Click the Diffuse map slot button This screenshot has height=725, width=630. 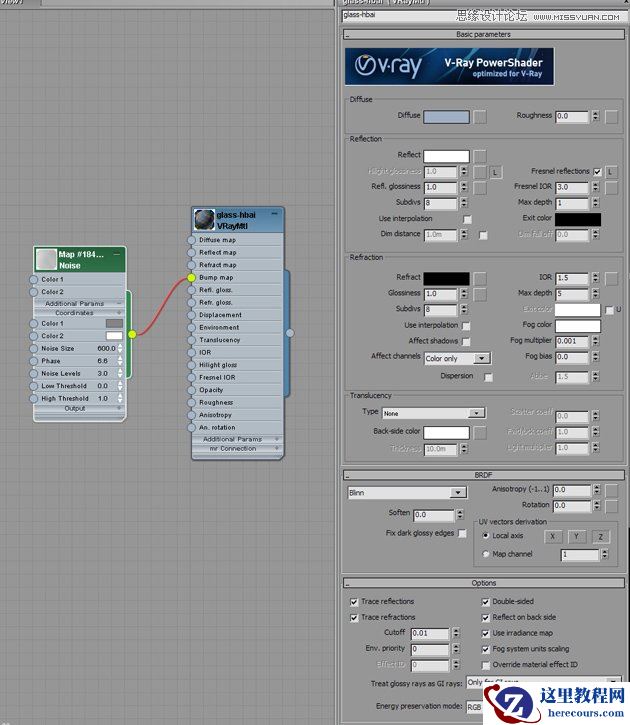tap(480, 117)
